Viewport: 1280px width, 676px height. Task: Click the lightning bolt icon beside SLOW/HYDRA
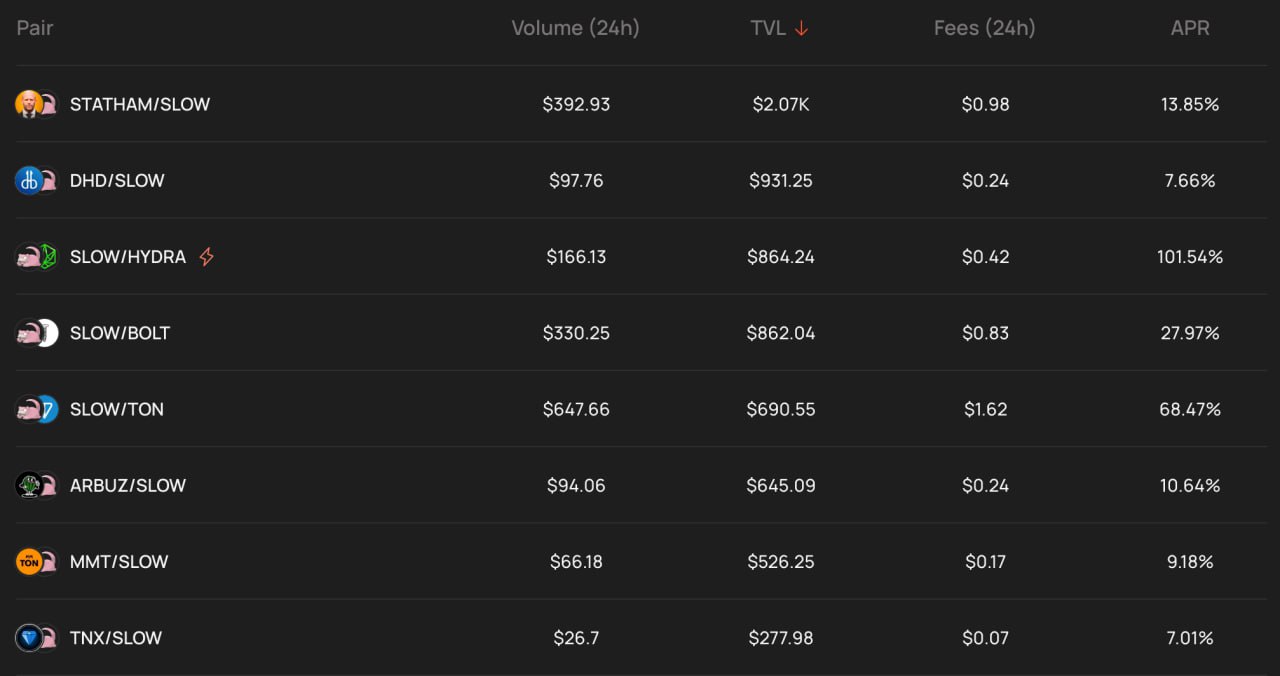coord(207,257)
